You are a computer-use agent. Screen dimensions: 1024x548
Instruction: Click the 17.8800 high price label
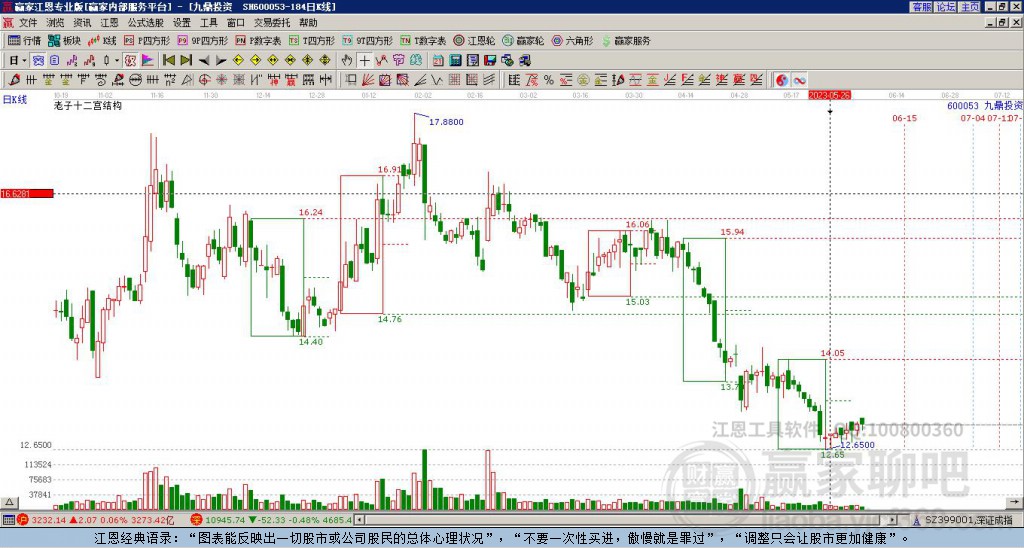point(446,122)
